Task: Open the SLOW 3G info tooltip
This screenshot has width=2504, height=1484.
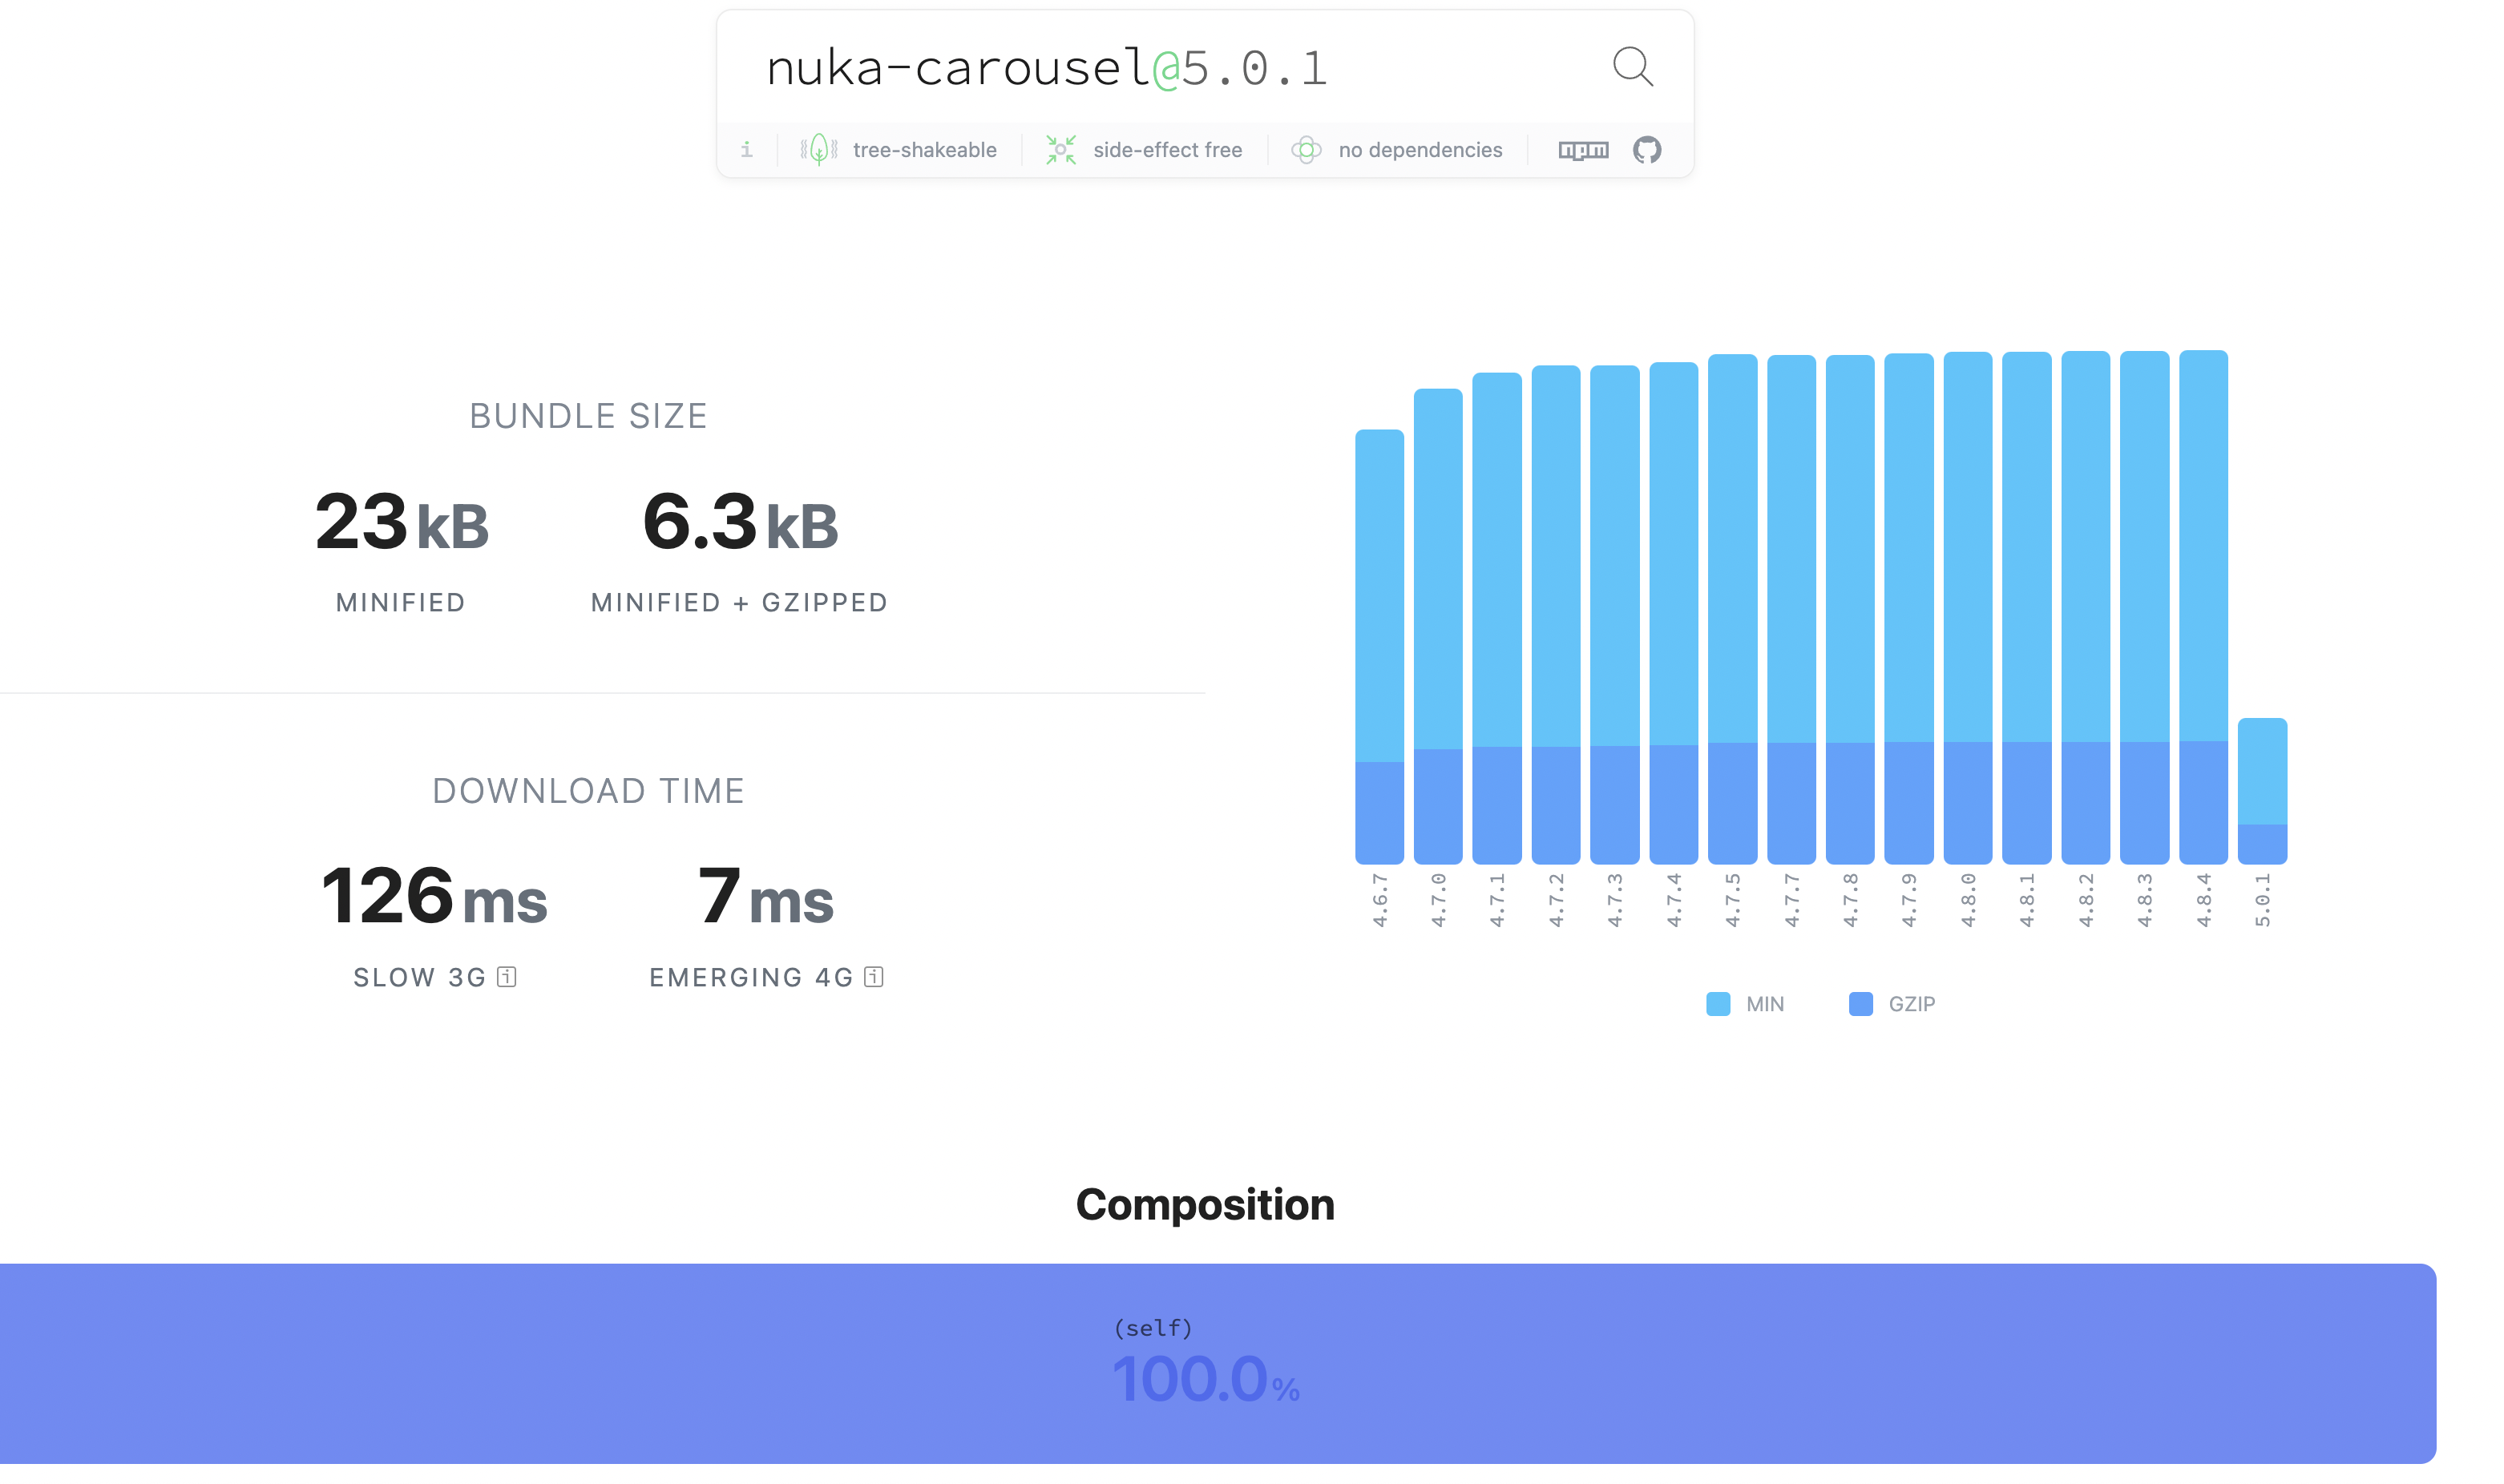Action: coord(507,977)
